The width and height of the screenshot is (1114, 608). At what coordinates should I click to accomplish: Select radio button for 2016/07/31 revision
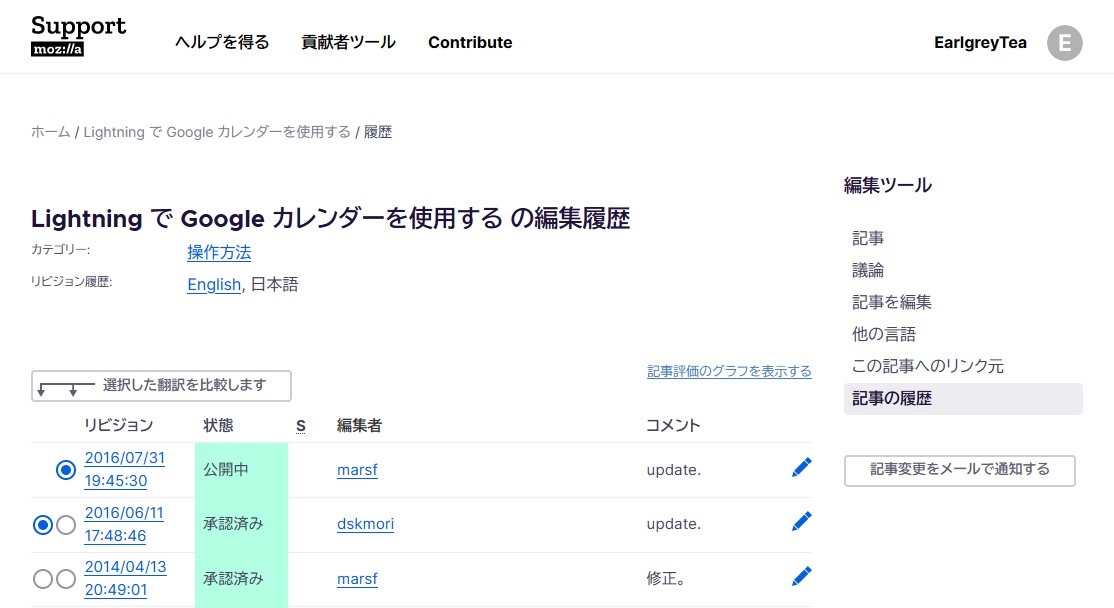66,470
